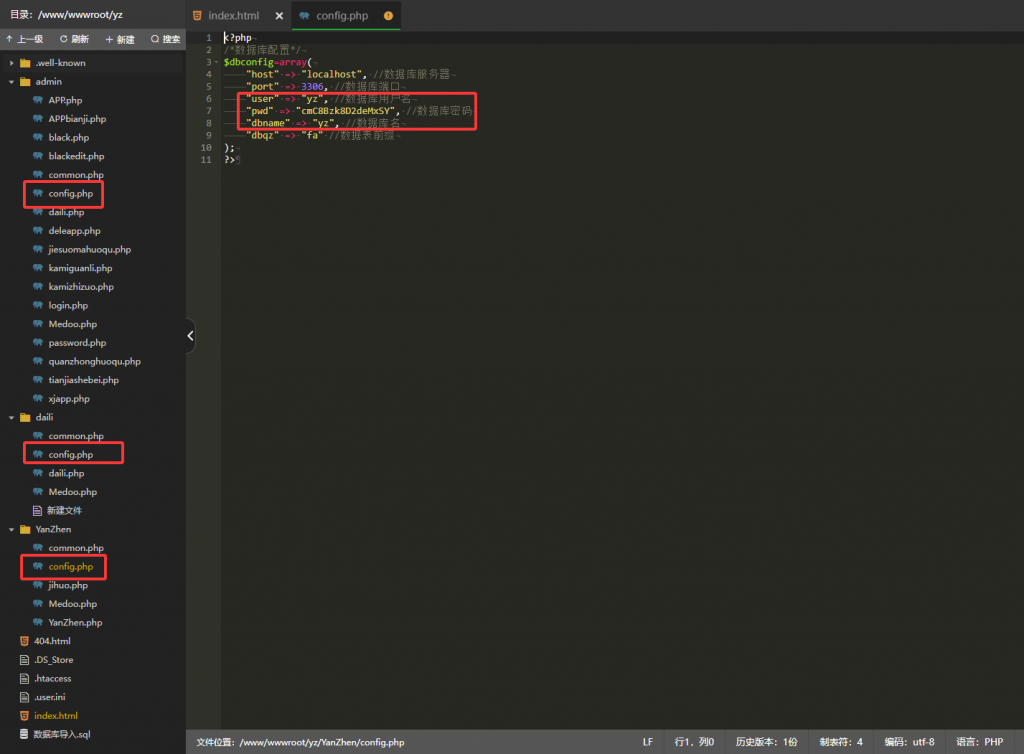Click PHP icon of deleapp.php
Image resolution: width=1024 pixels, height=754 pixels.
pos(38,230)
